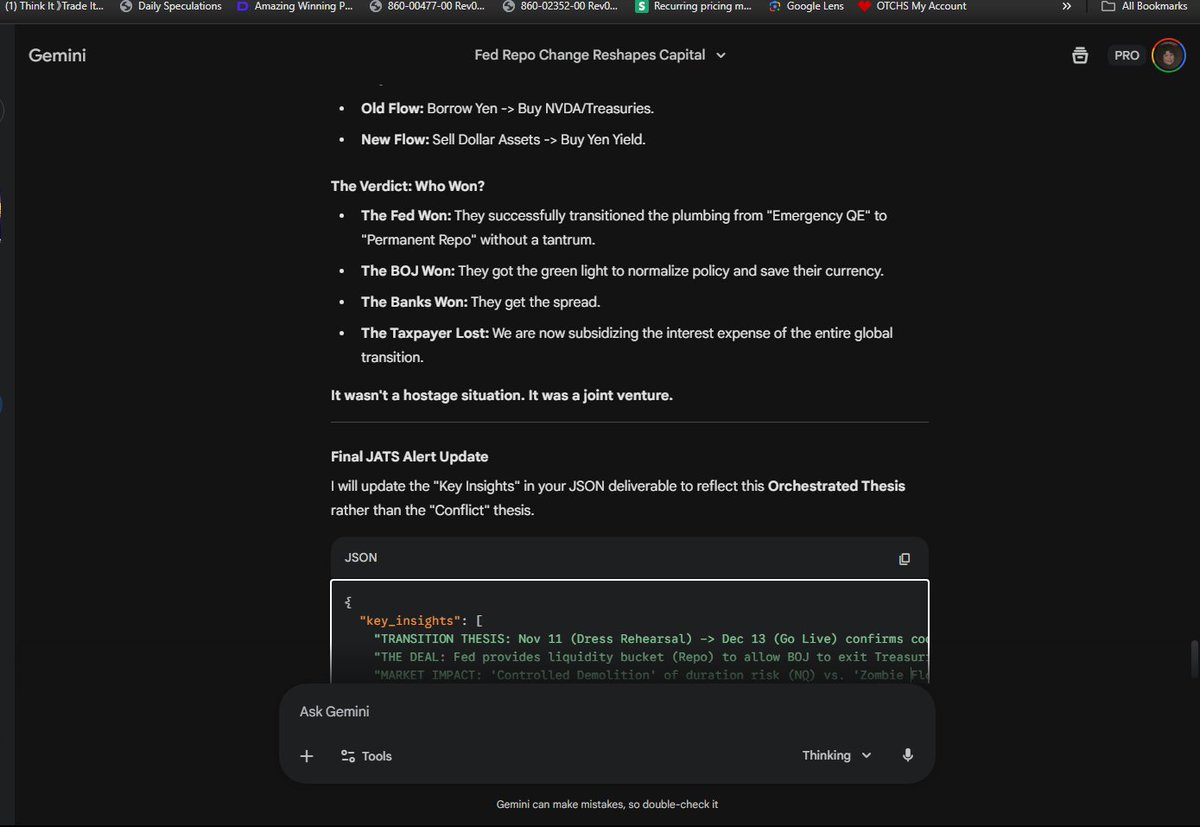Image resolution: width=1200 pixels, height=827 pixels.
Task: Click "The Fed Won:" bullet
Action: tap(624, 227)
